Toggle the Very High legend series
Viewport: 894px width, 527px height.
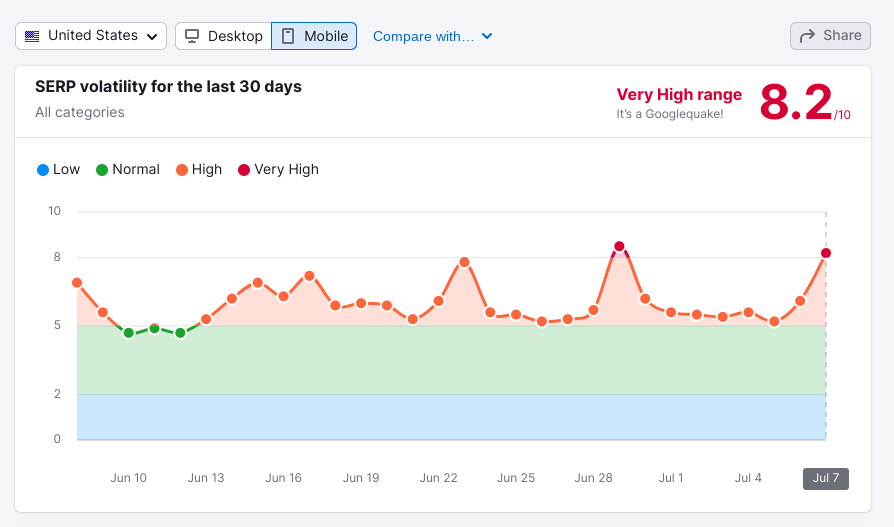[278, 169]
